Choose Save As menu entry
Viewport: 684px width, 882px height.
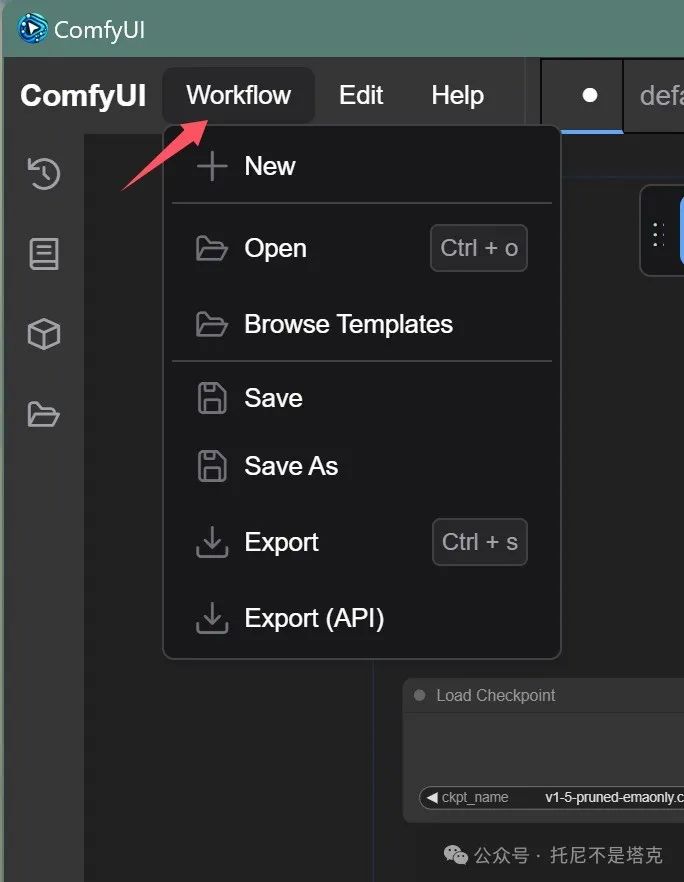362,466
